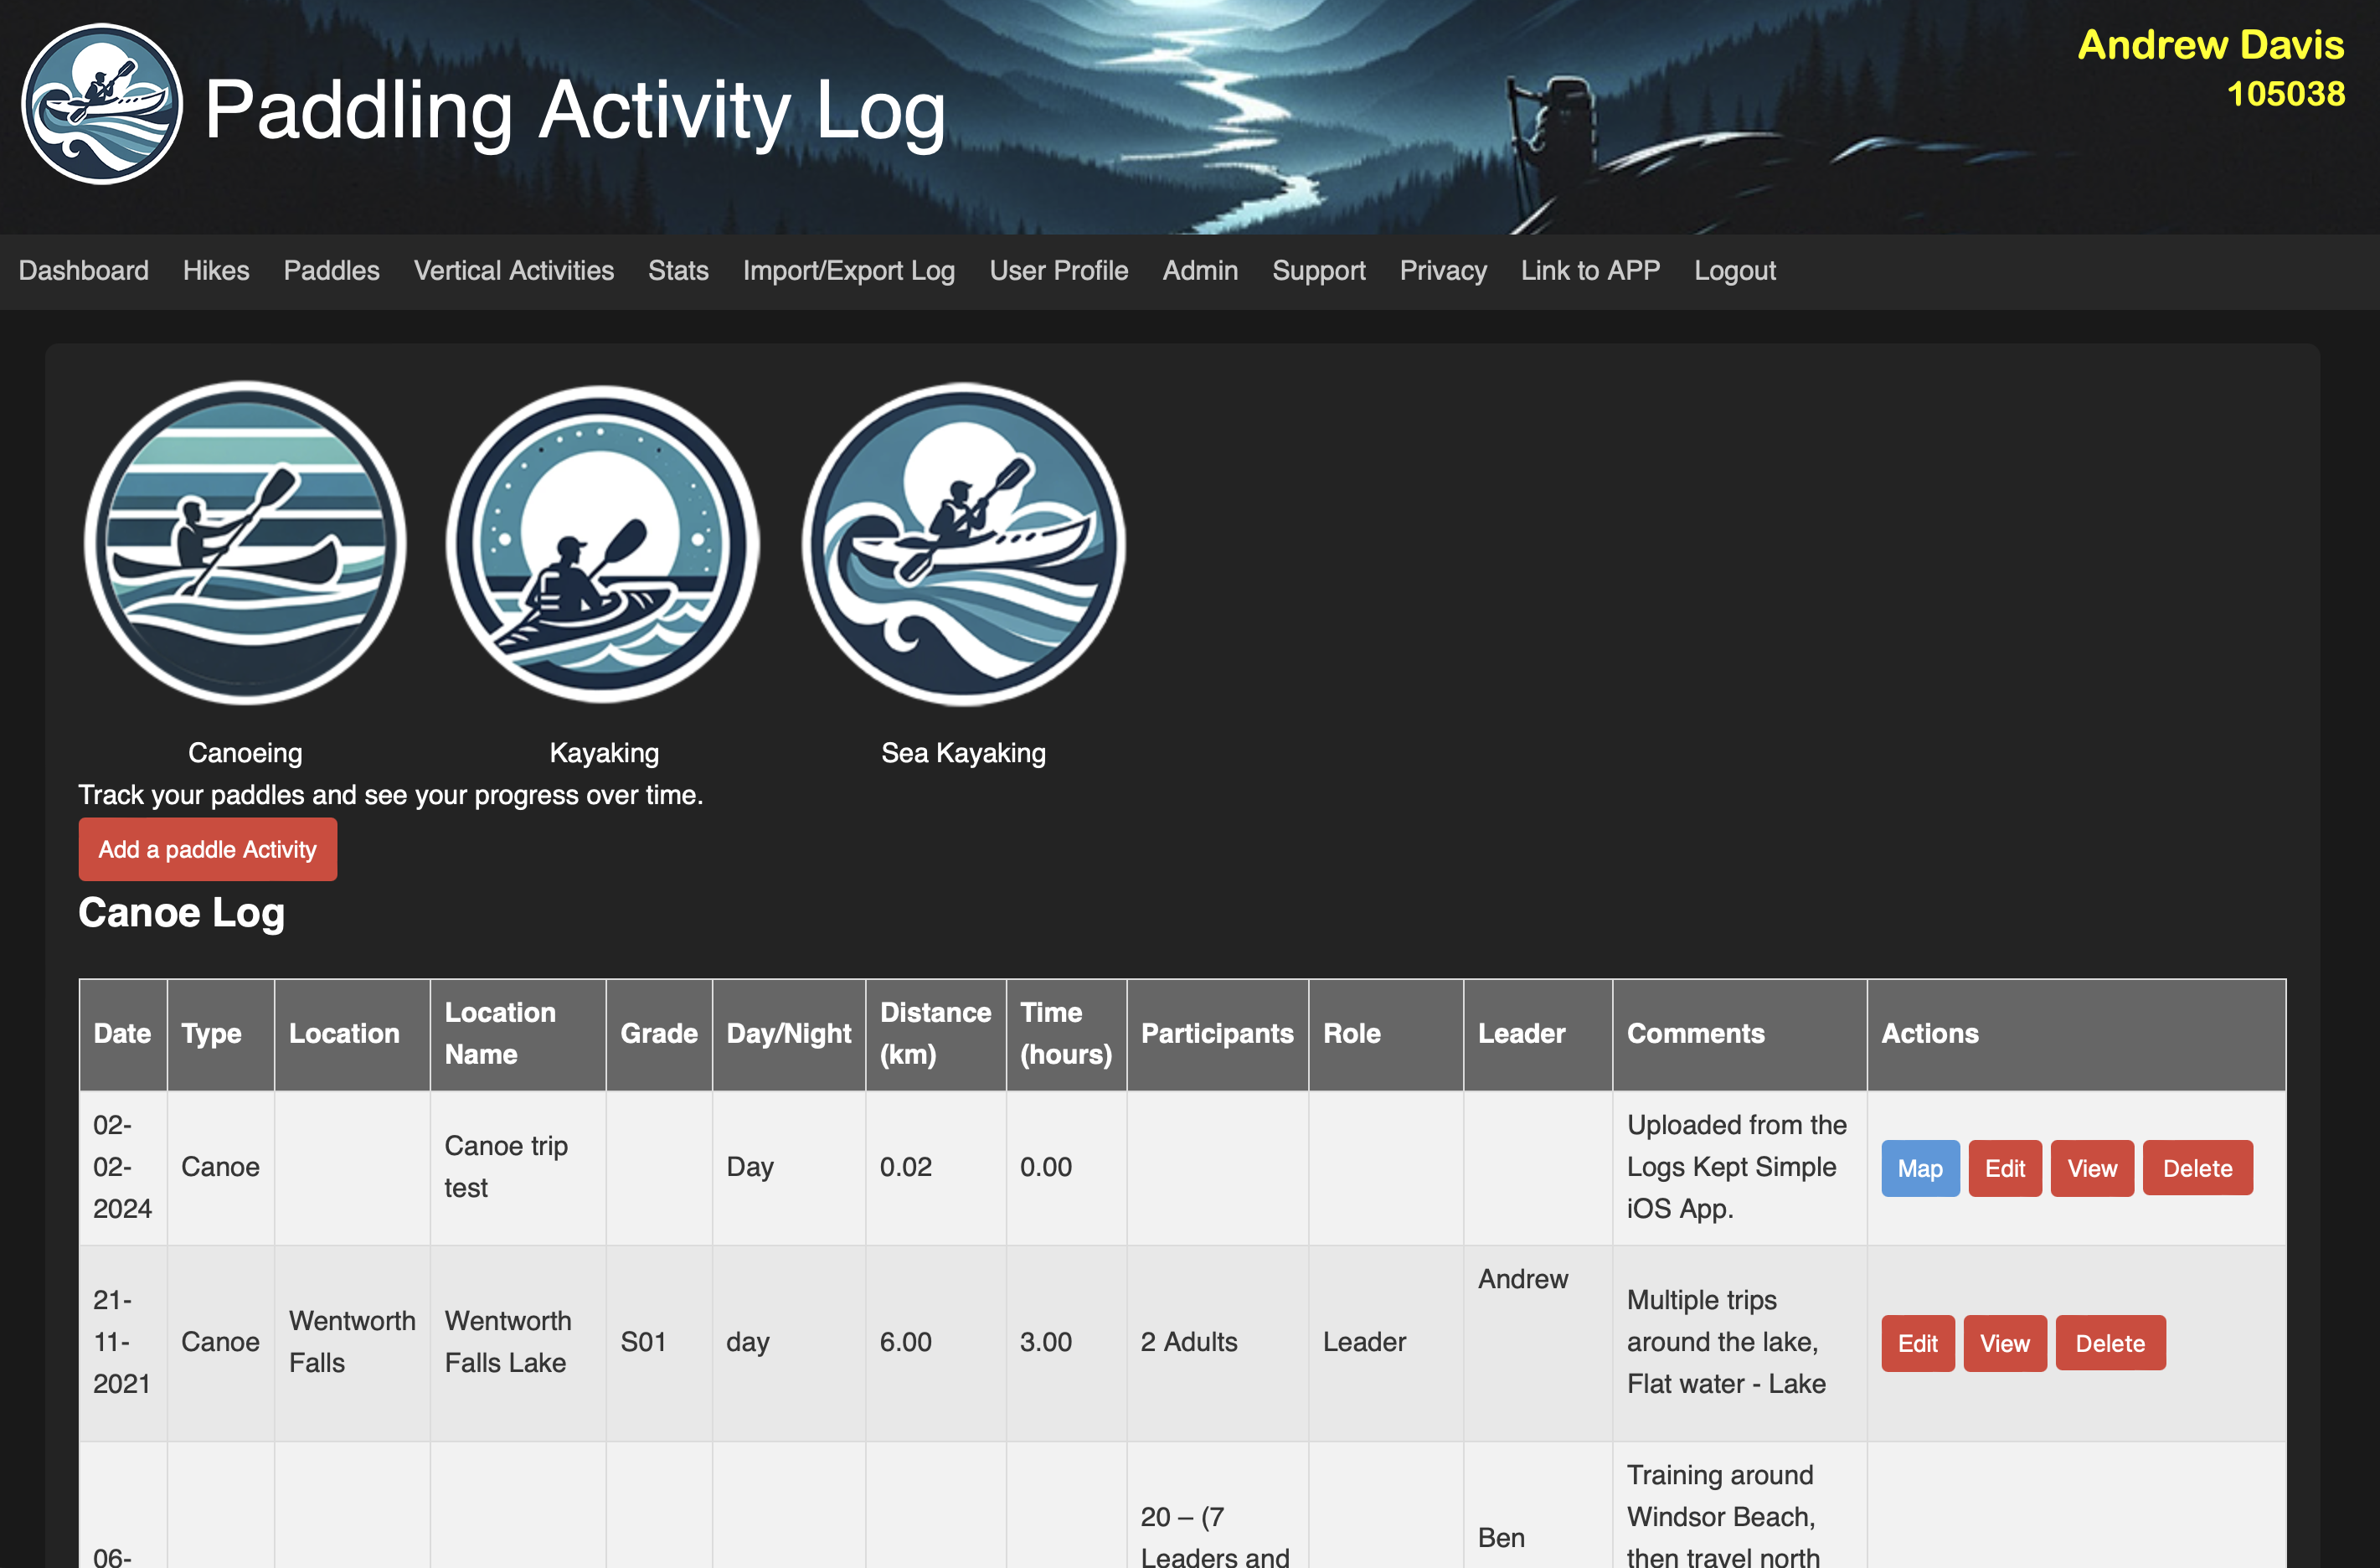Image resolution: width=2380 pixels, height=1568 pixels.
Task: Log out of the account
Action: [x=1735, y=271]
